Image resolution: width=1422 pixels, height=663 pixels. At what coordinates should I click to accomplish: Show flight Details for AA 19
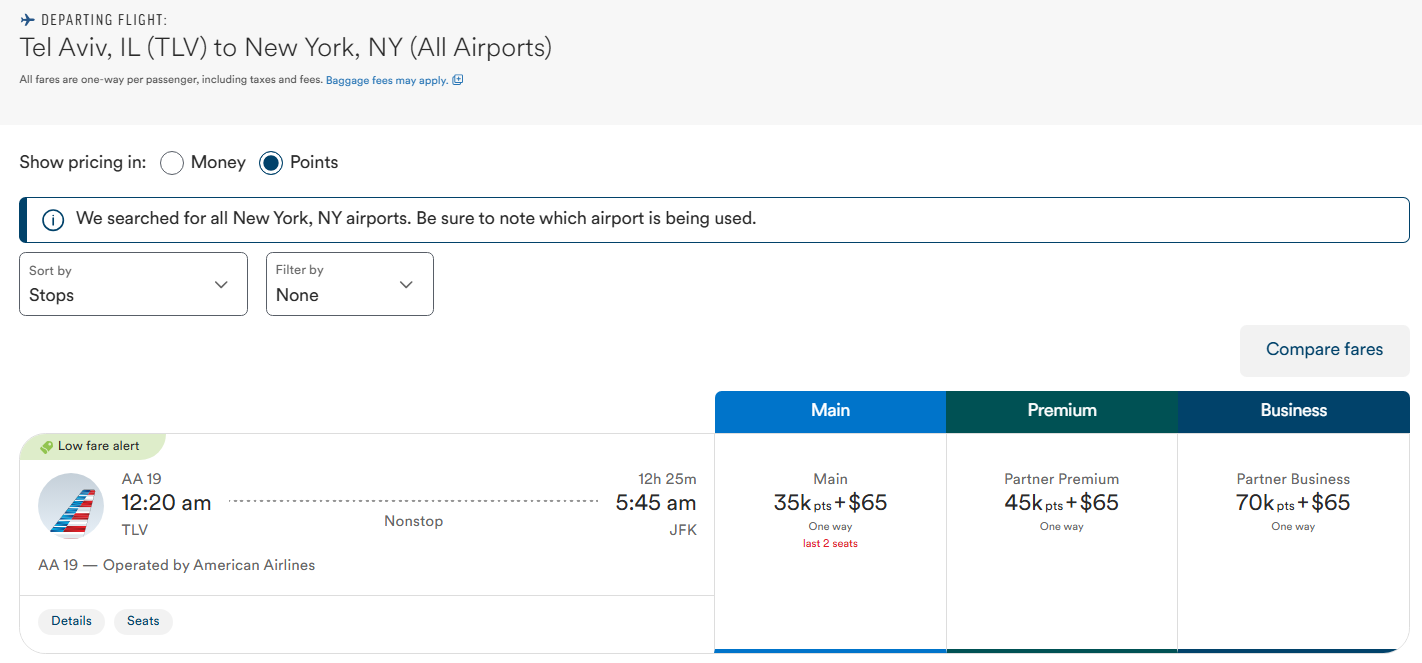coord(72,621)
